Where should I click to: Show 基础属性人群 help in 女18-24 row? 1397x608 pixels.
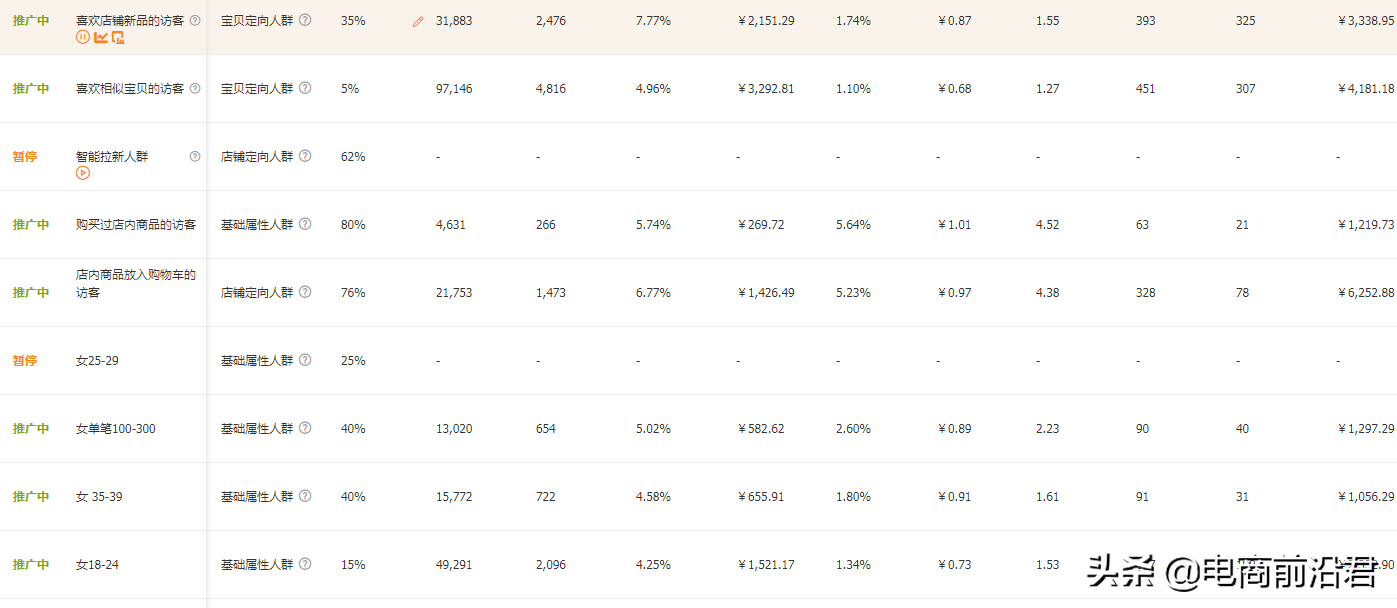click(305, 564)
